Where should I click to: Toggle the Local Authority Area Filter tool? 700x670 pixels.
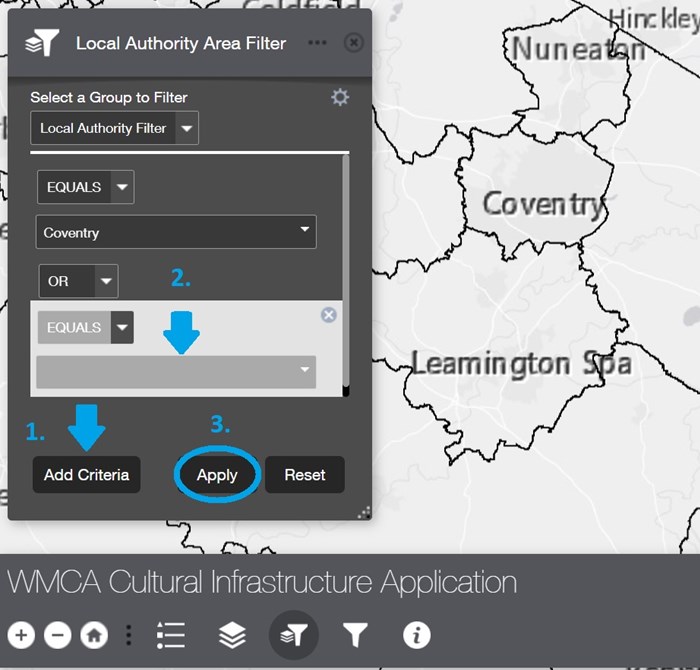294,635
